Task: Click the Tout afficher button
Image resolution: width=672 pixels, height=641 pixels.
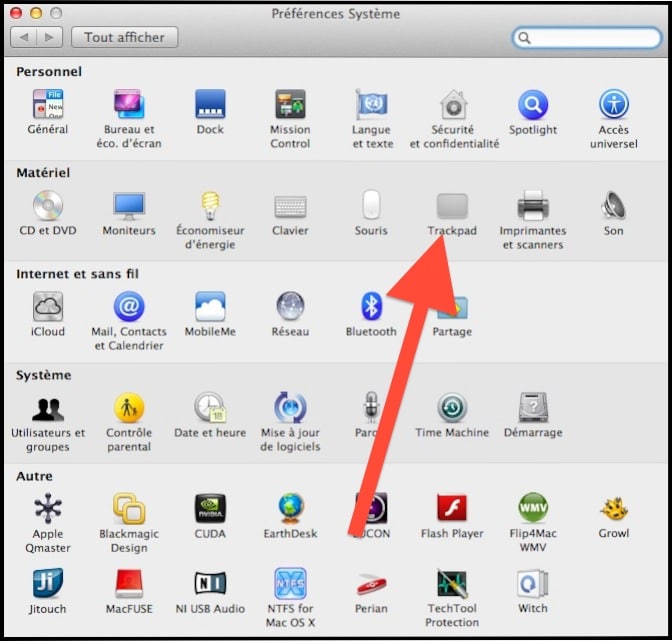Action: pos(124,37)
